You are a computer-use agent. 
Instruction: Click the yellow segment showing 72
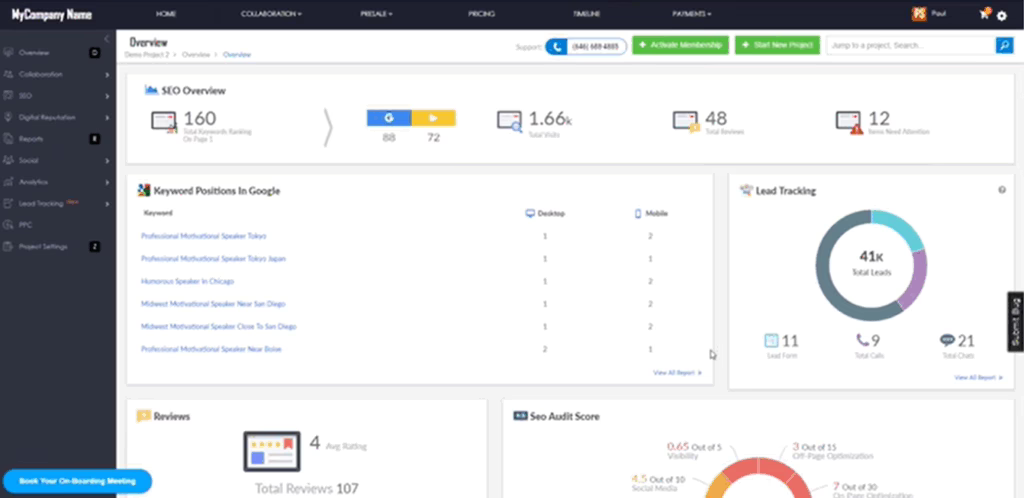point(434,118)
